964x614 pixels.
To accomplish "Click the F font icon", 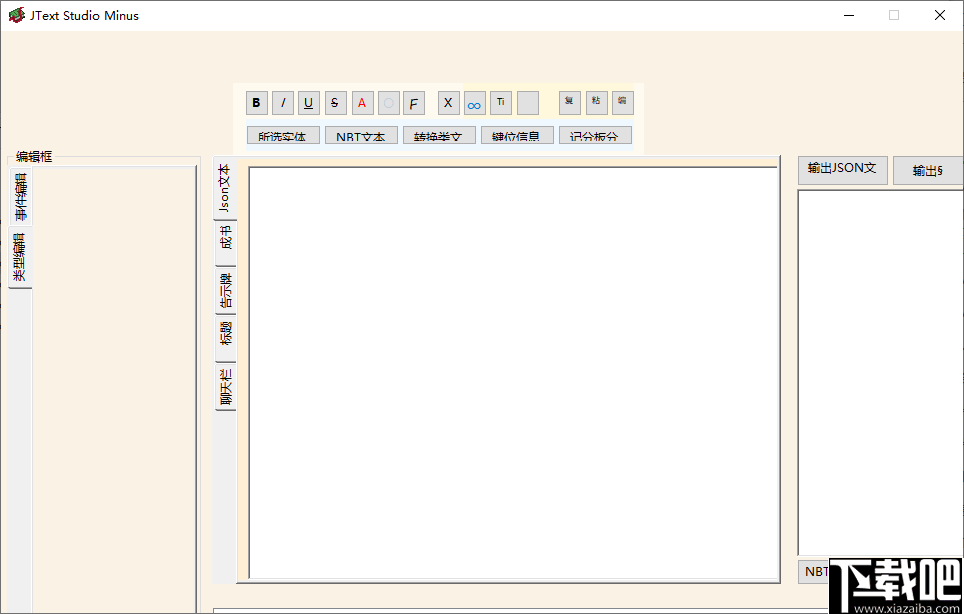I will pos(413,102).
